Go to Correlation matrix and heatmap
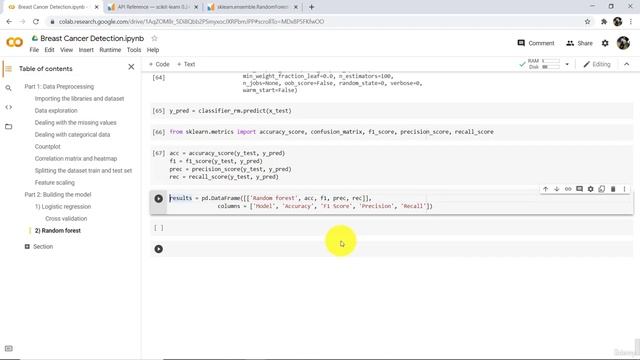 click(76, 158)
